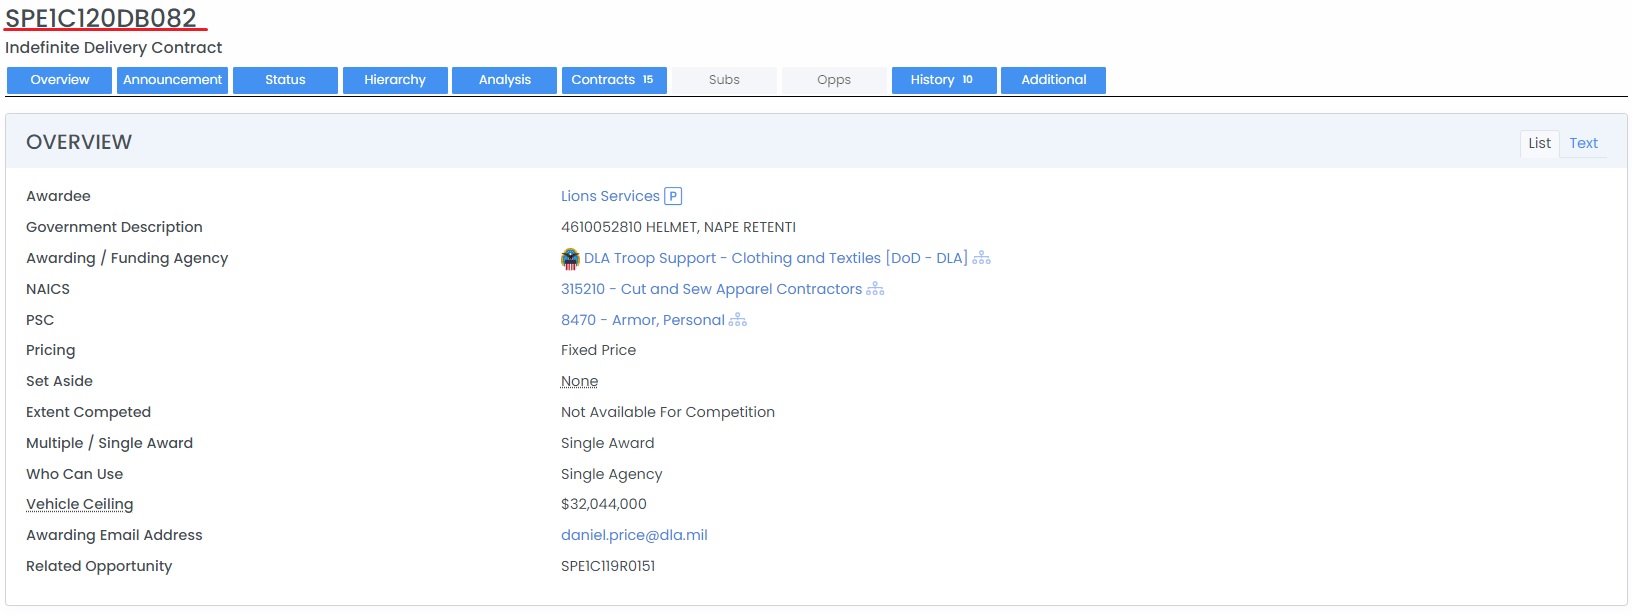Open the Hierarchy tab

pyautogui.click(x=395, y=80)
